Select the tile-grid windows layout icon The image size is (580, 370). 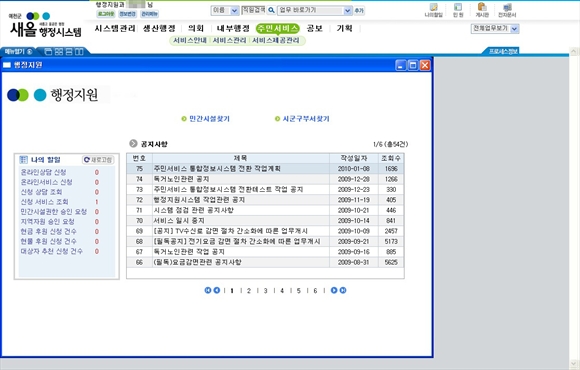click(59, 52)
